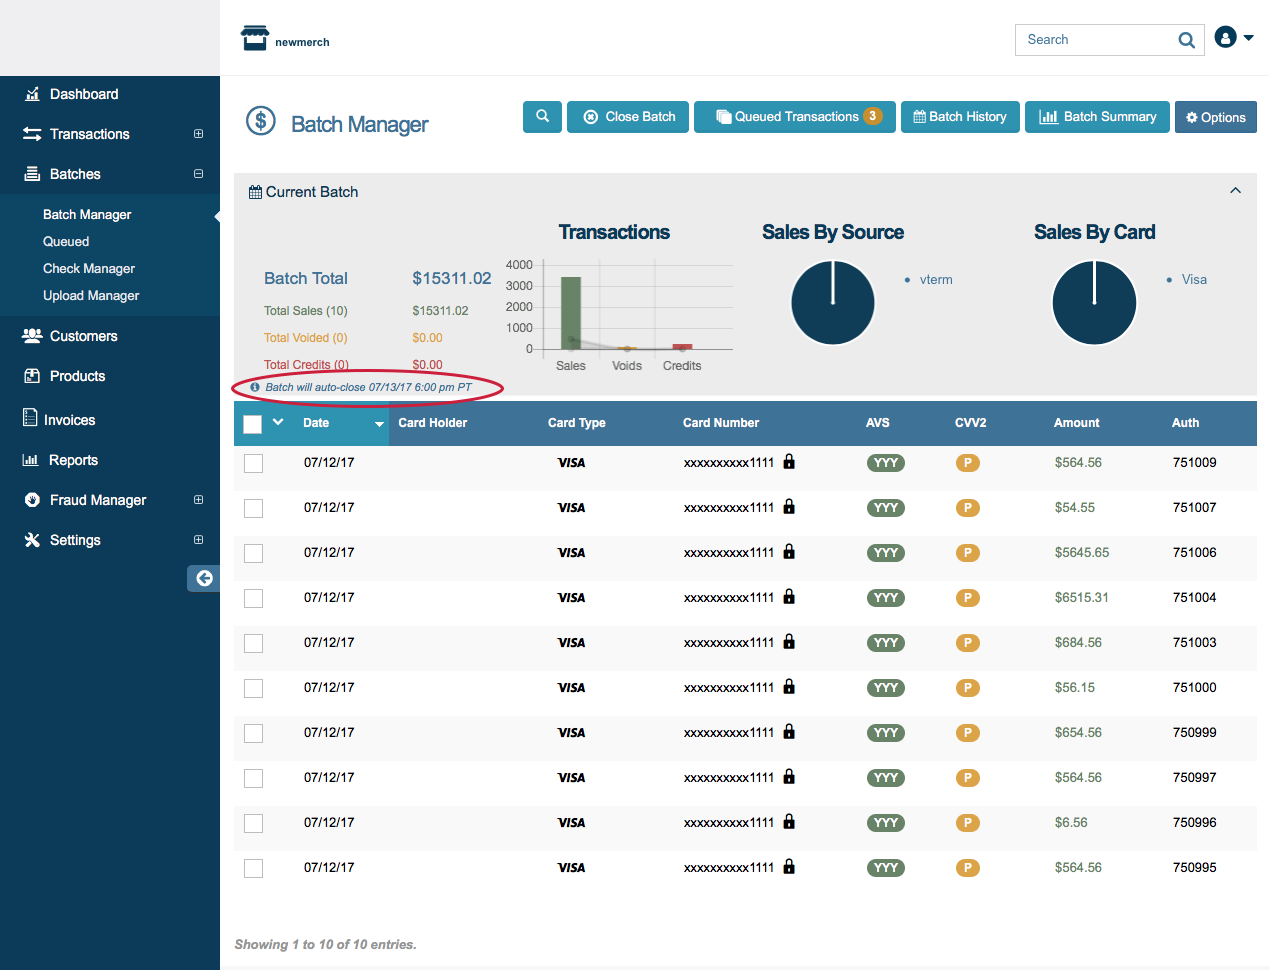Toggle the select-all checkbox in table header
The image size is (1269, 970).
(253, 424)
